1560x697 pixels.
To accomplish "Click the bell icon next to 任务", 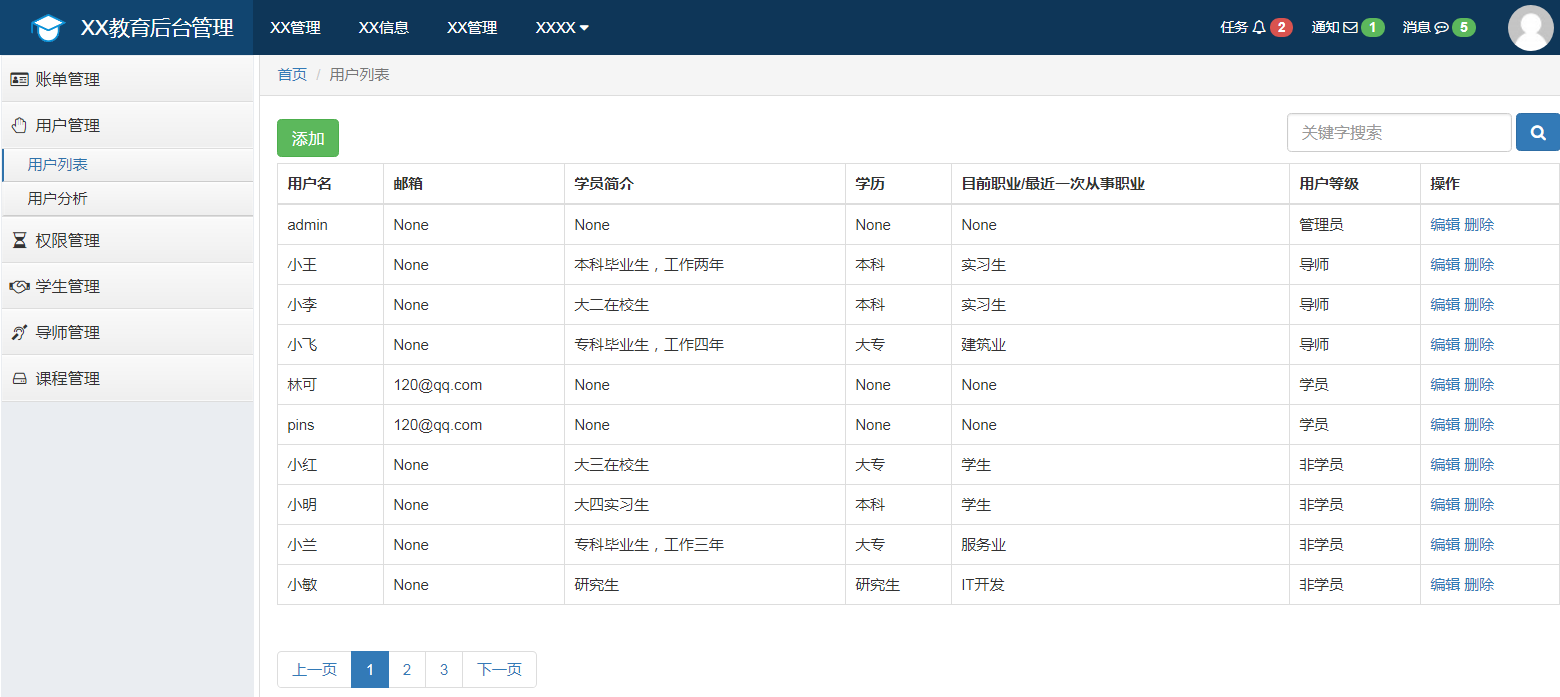I will 1259,28.
